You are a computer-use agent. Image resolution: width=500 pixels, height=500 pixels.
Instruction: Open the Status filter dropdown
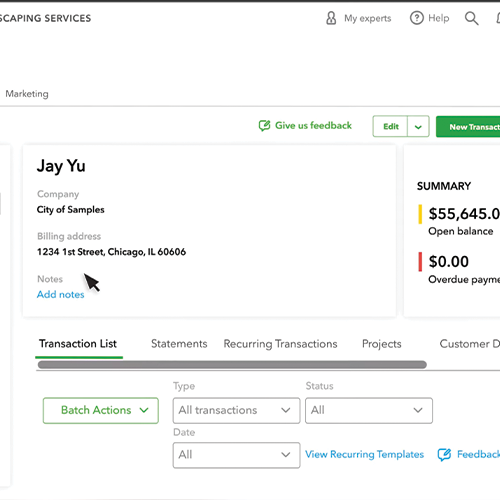click(369, 410)
